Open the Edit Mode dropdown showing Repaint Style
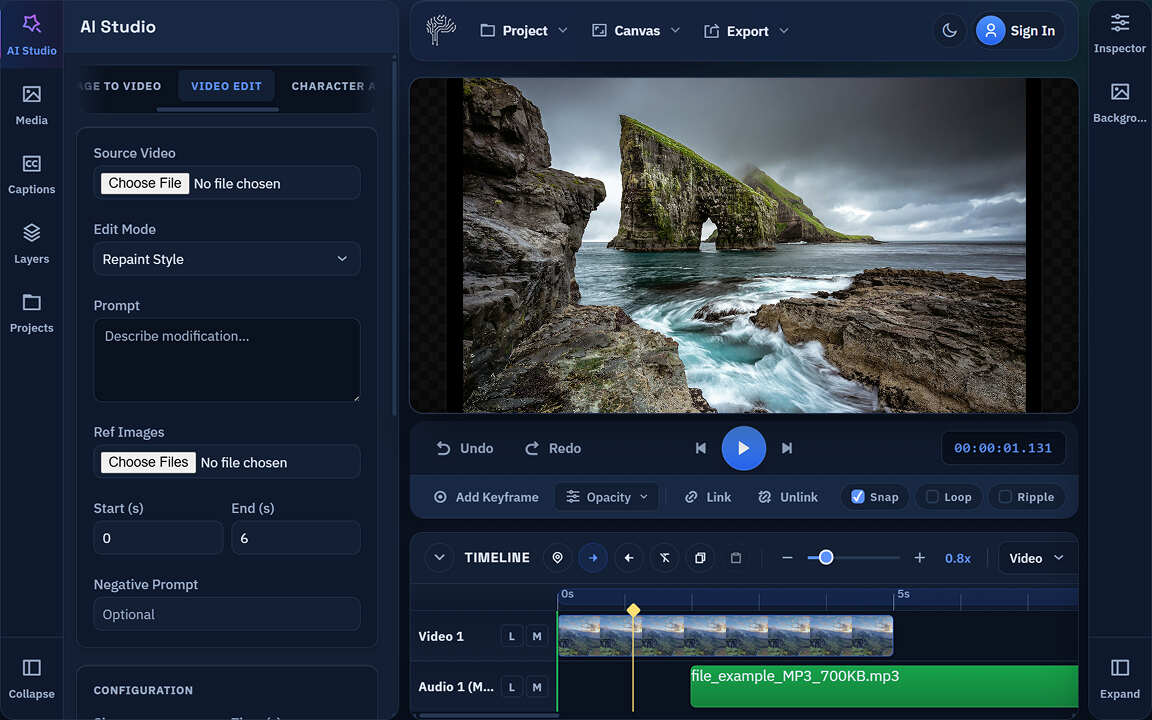 (226, 259)
